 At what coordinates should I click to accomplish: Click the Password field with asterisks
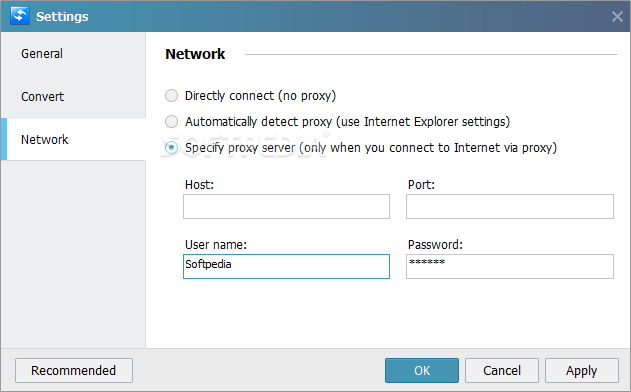[x=509, y=266]
